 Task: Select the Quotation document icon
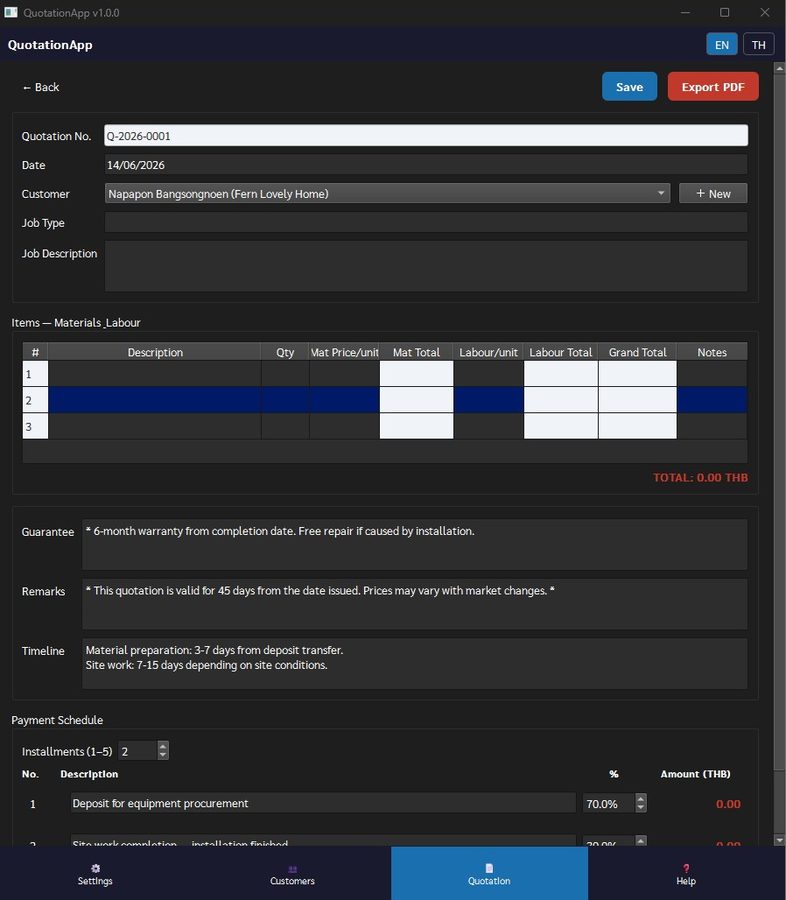(x=489, y=868)
